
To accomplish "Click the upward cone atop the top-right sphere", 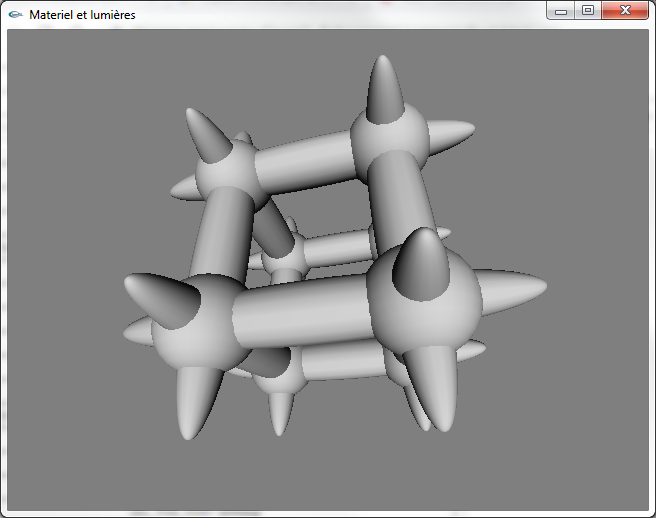I will (x=384, y=88).
